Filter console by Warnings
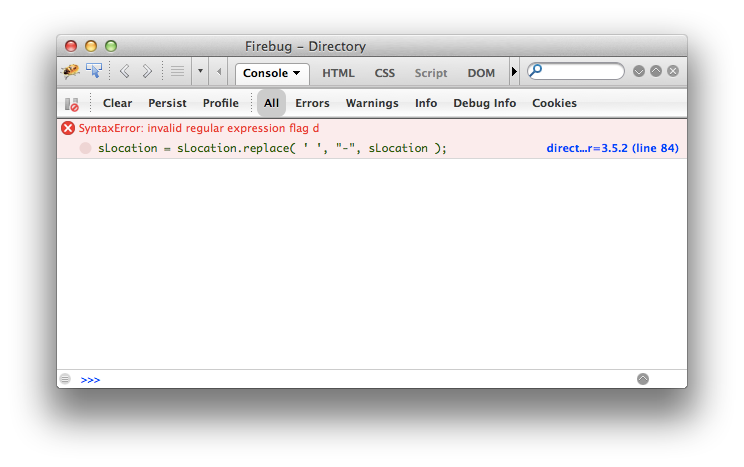The image size is (744, 467). pyautogui.click(x=372, y=103)
